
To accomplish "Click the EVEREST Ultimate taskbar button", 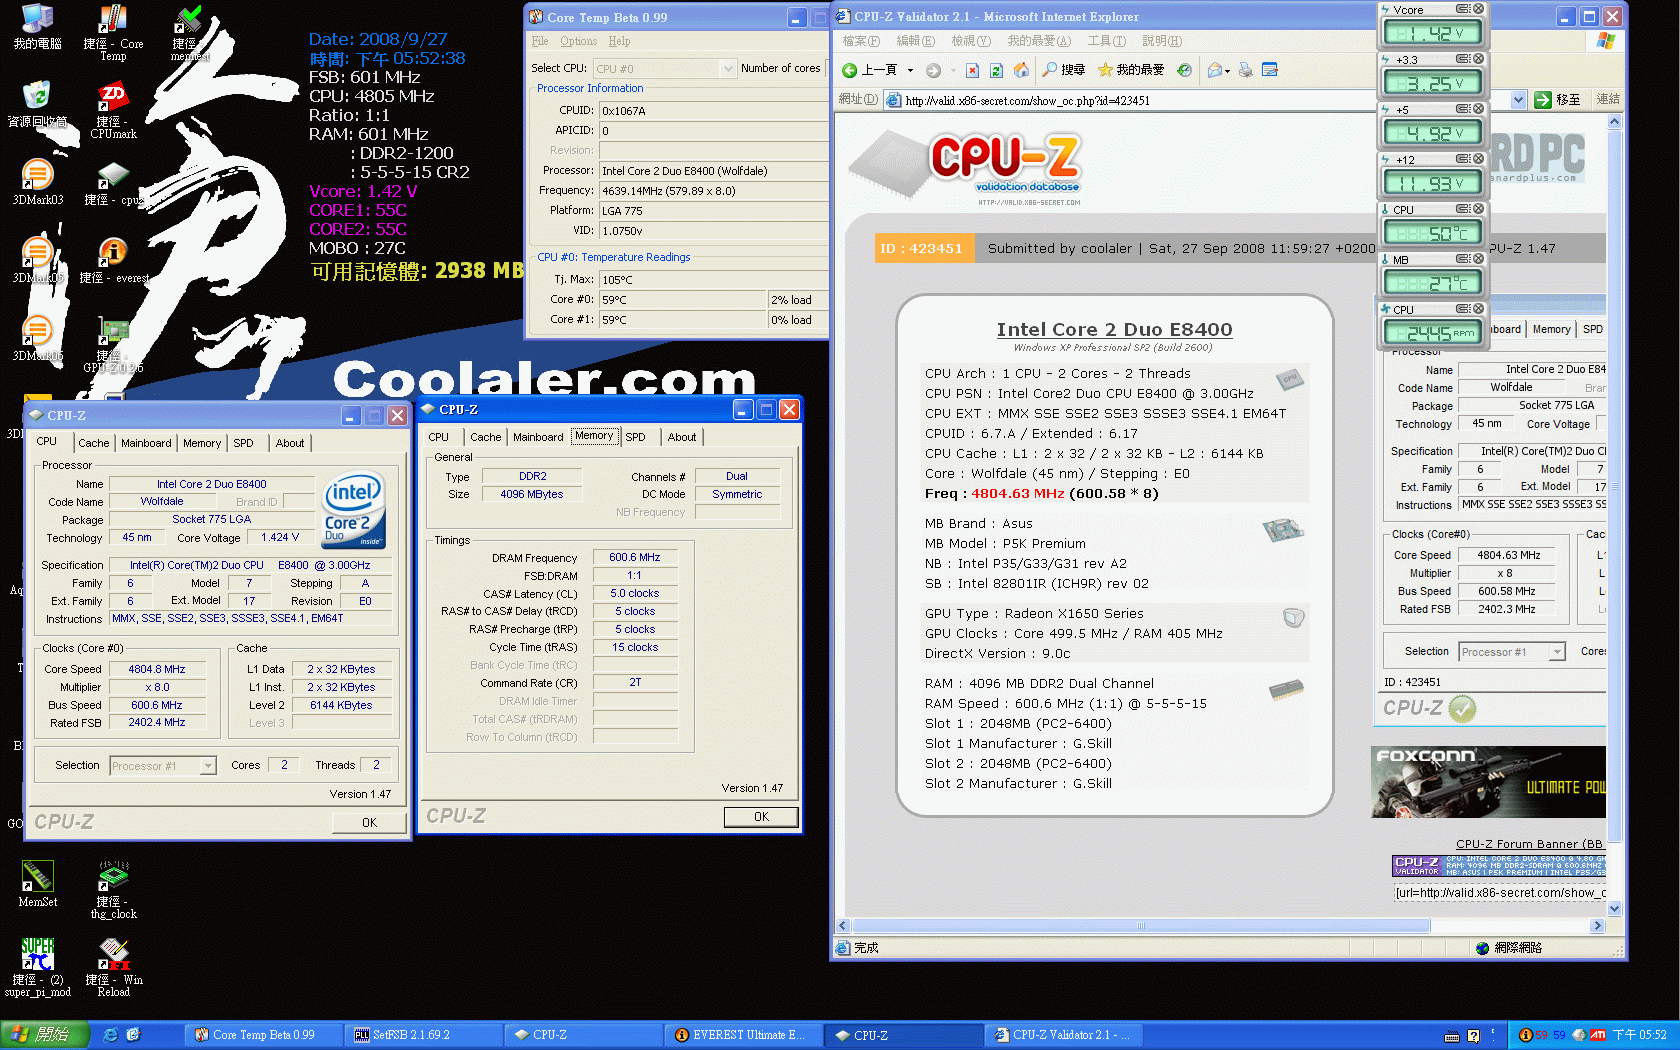I will pos(745,1035).
